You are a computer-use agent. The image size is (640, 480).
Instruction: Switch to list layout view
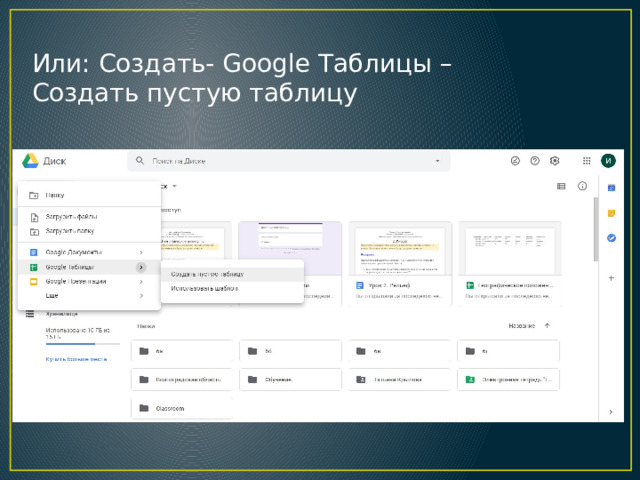(561, 186)
